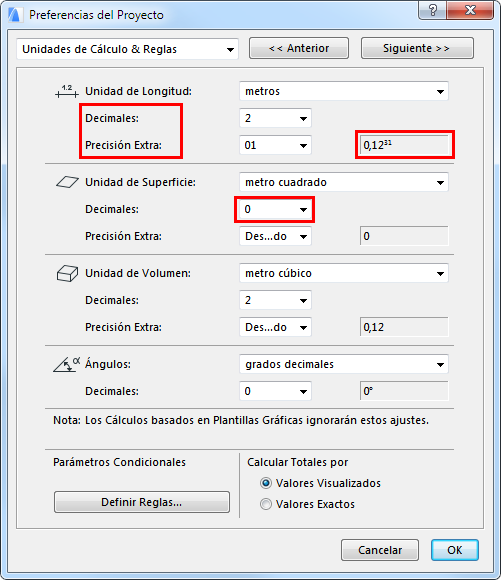This screenshot has width=501, height=580.
Task: Click the surface area parallelogram icon
Action: pos(67,182)
